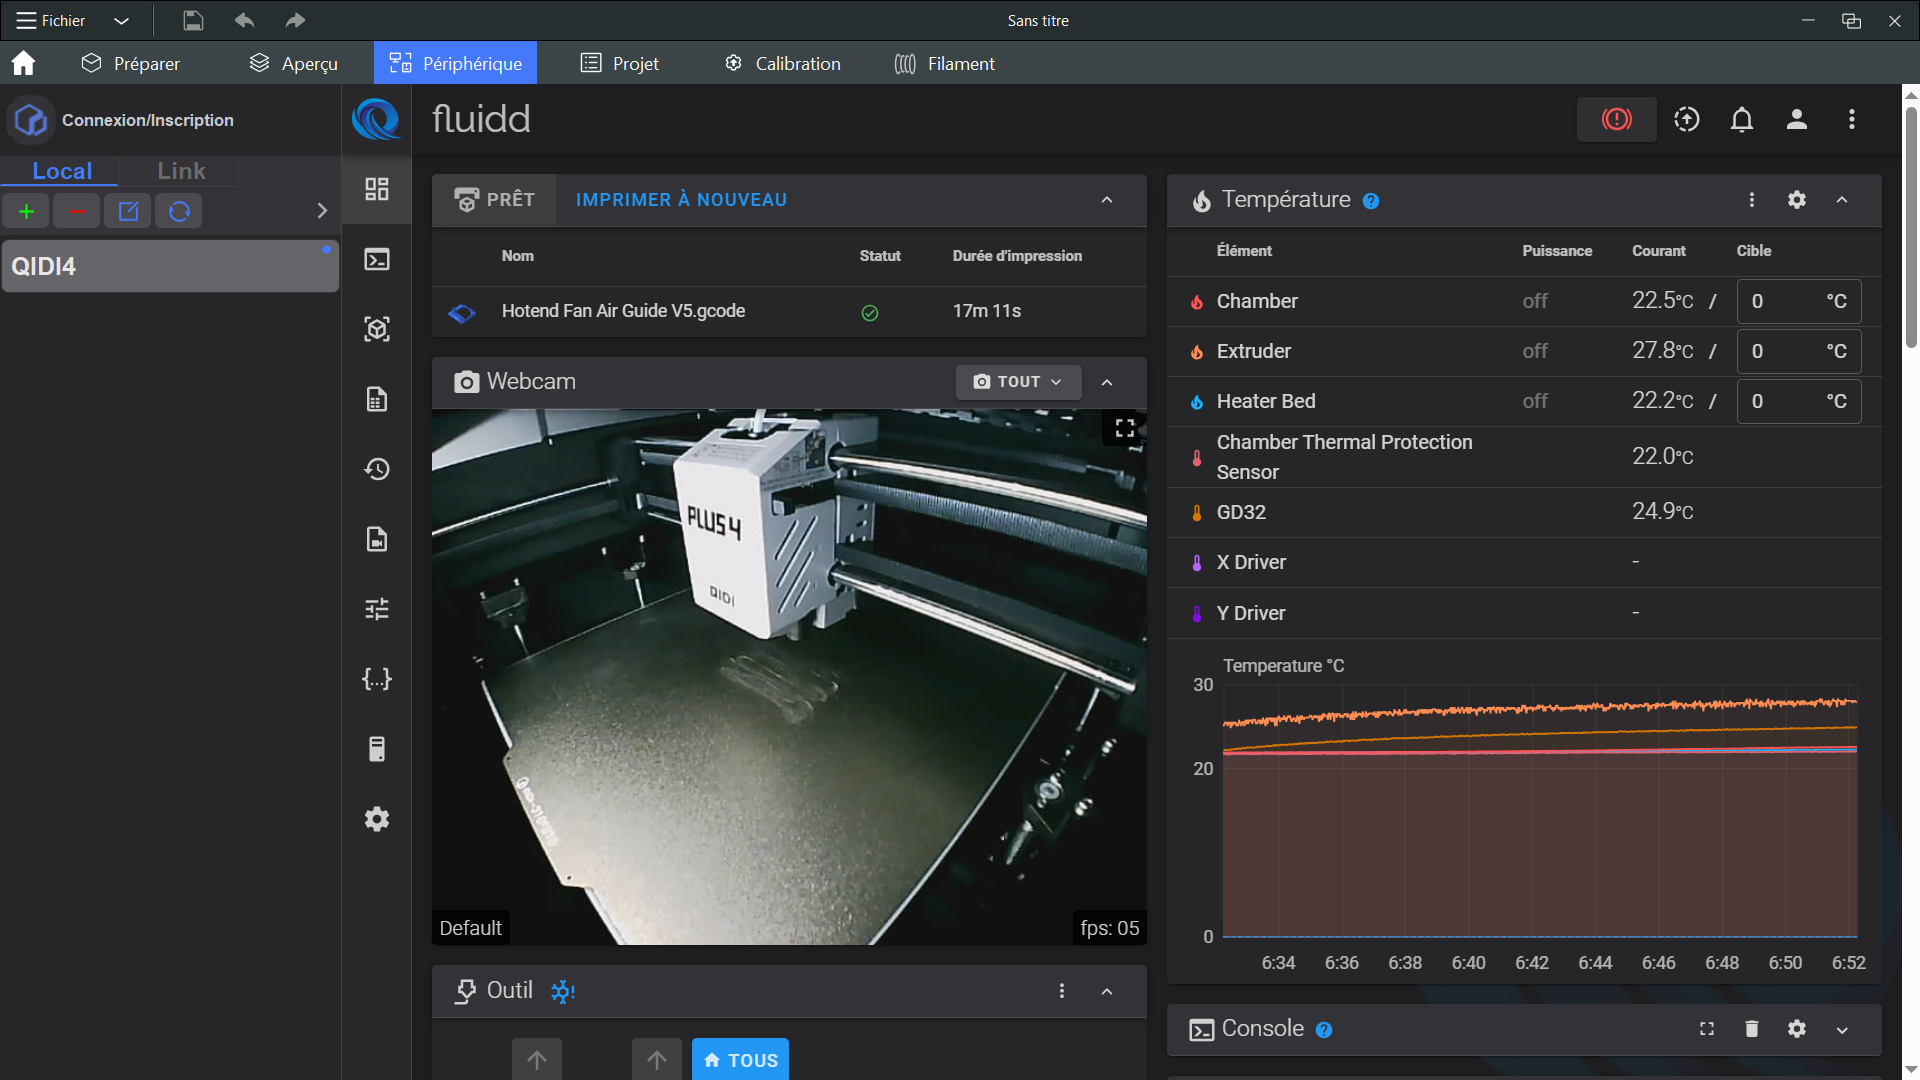Image resolution: width=1920 pixels, height=1080 pixels.
Task: Collapse the Webcam panel
Action: point(1107,382)
